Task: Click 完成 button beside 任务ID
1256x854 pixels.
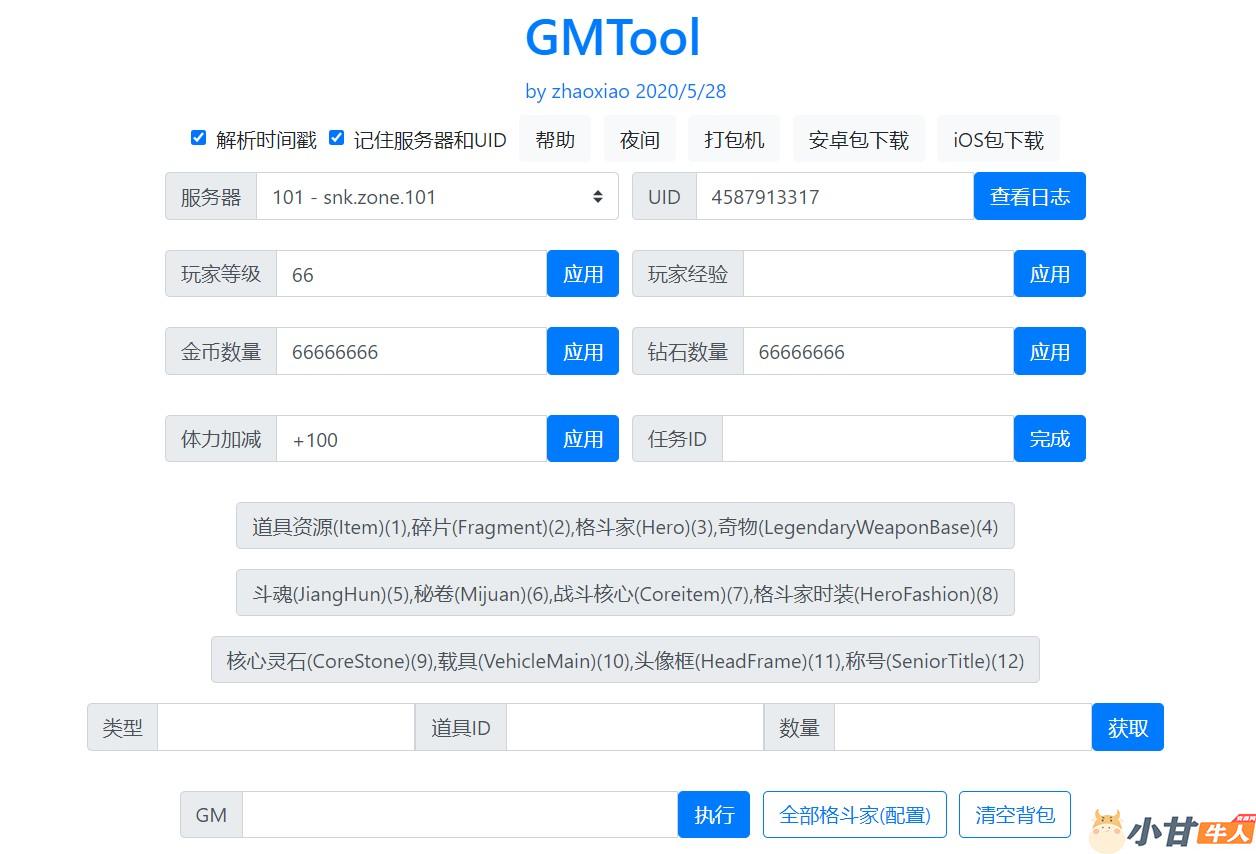Action: pos(1049,439)
